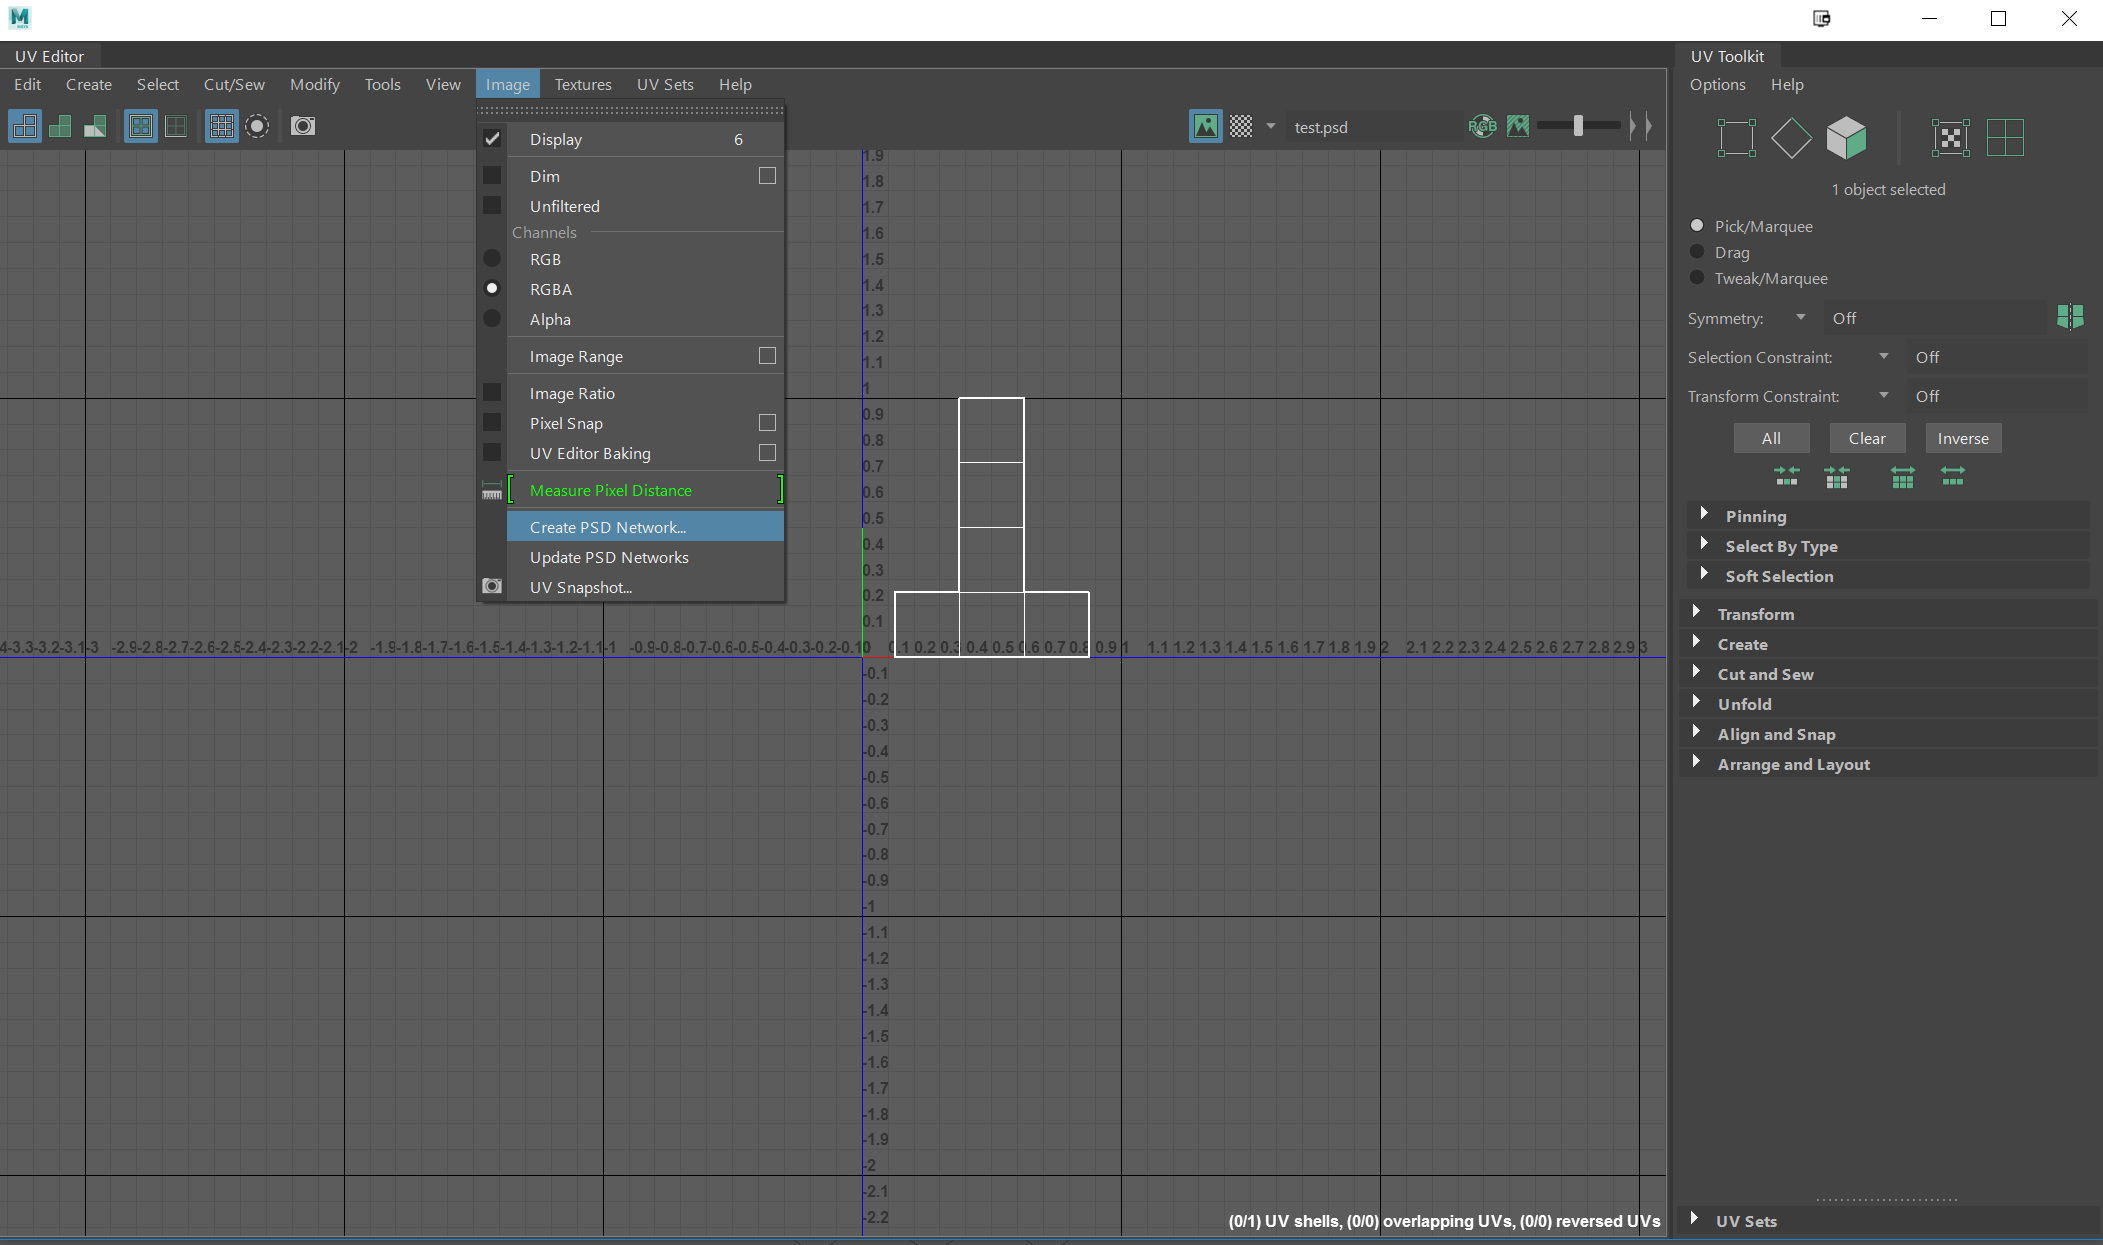
Task: Click the Update PSD Networks option
Action: pos(609,556)
